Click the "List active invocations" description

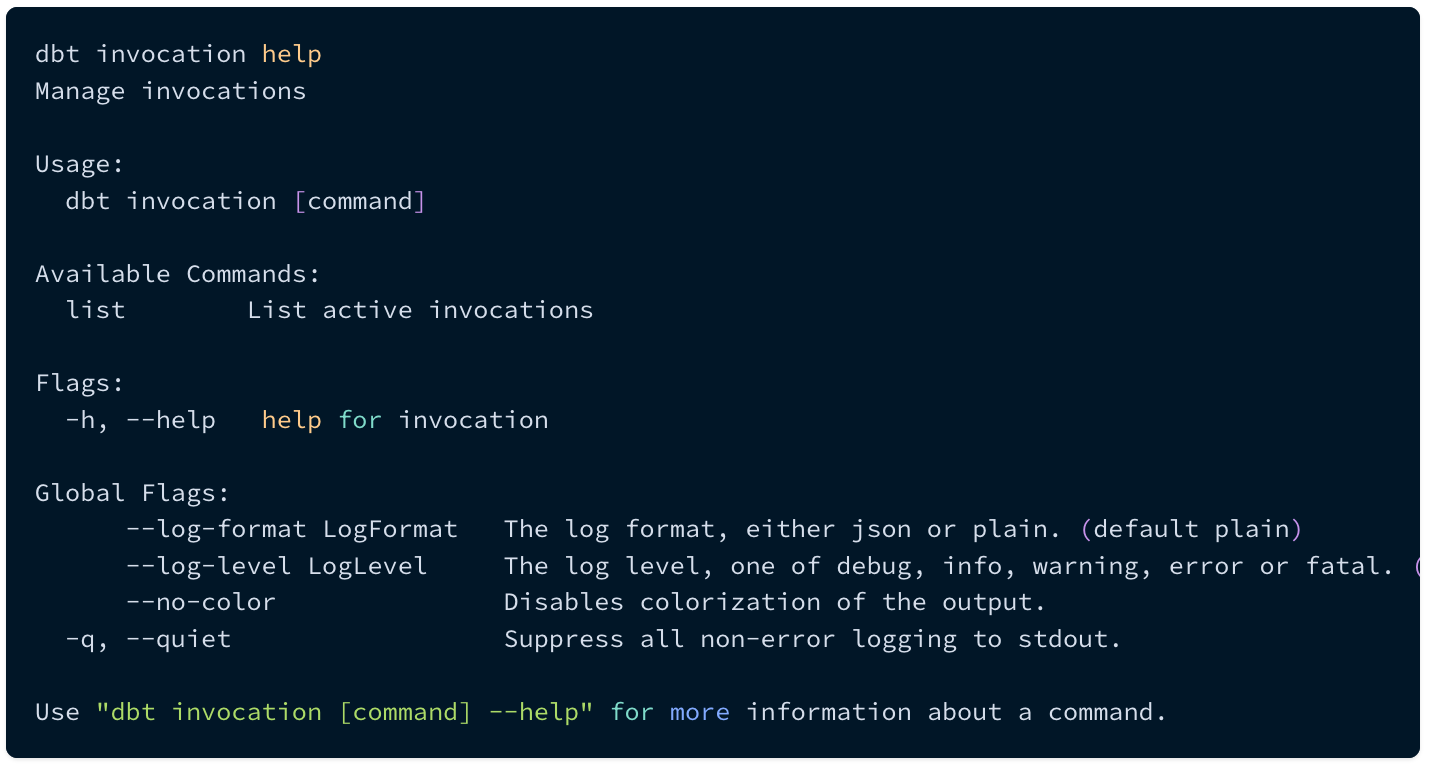[x=420, y=310]
